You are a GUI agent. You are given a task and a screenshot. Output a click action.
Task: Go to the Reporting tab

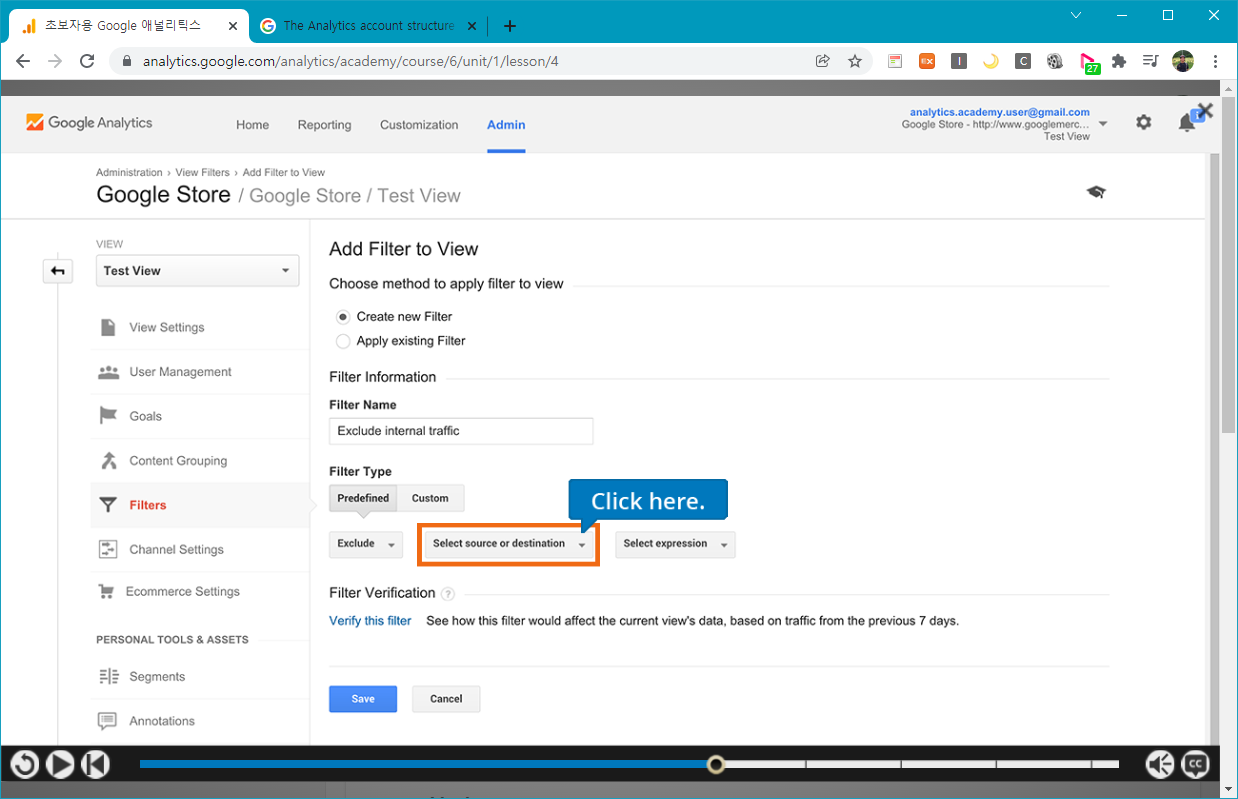[324, 125]
